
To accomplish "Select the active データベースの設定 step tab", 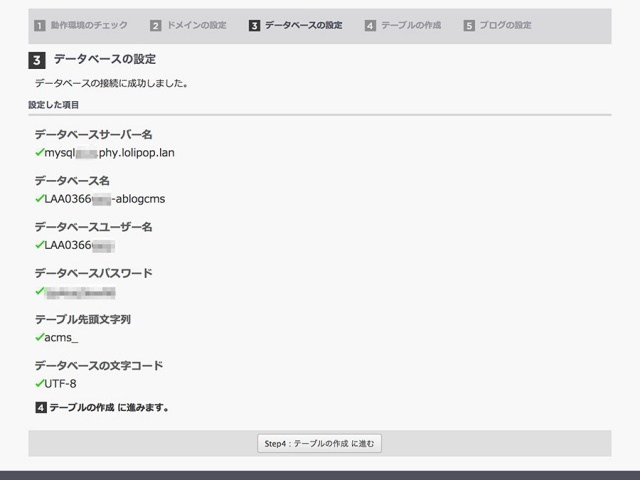I will click(303, 25).
